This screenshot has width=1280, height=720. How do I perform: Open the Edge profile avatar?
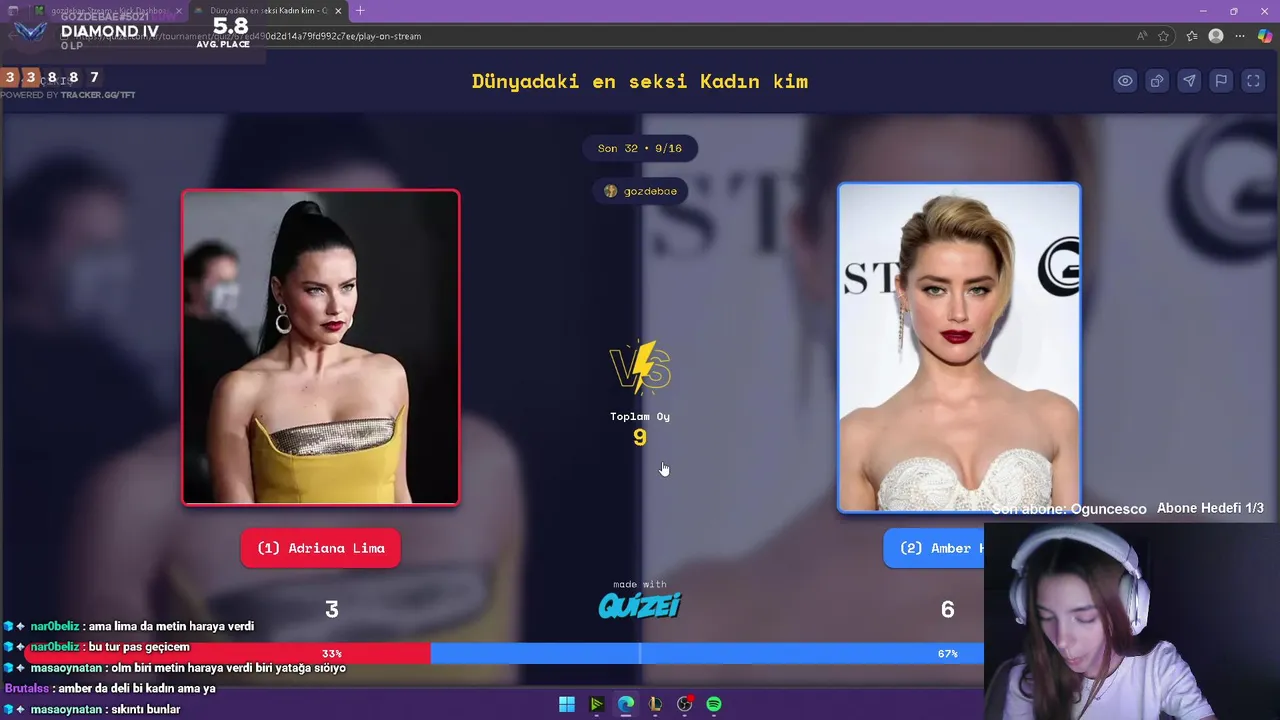click(x=1216, y=36)
